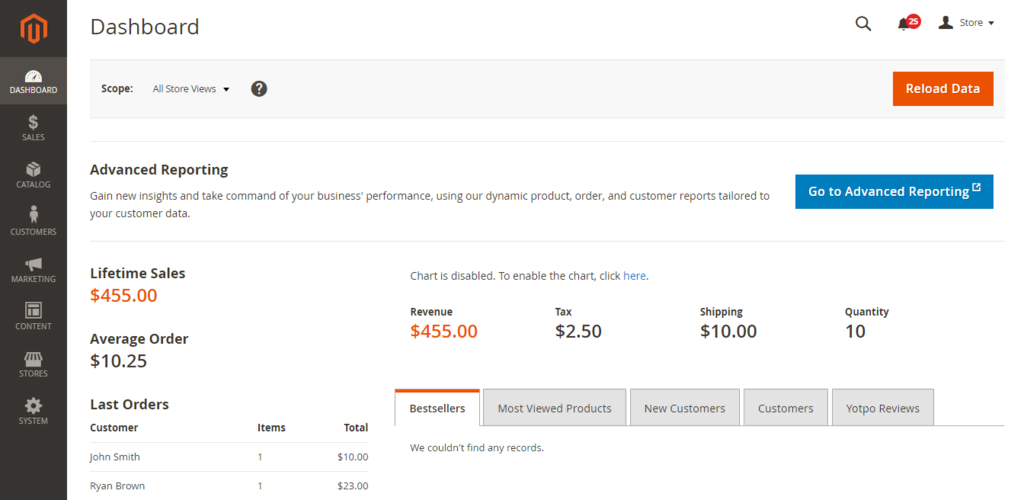Open the Store user account dropdown
This screenshot has width=1024, height=500.
[966, 23]
